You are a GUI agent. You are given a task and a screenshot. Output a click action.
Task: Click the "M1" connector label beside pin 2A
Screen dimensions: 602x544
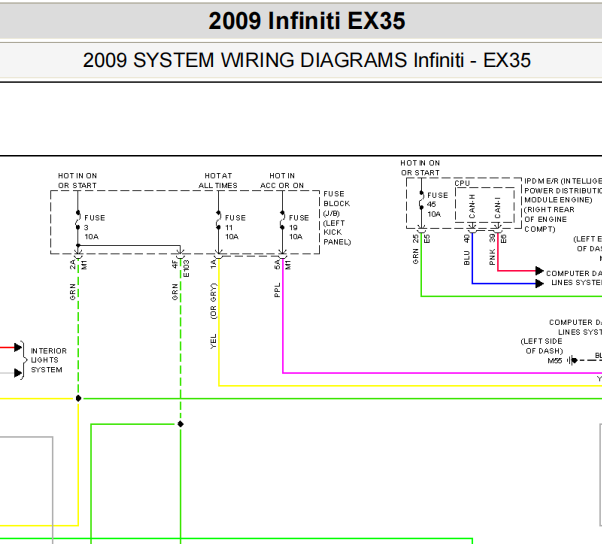(x=84, y=265)
